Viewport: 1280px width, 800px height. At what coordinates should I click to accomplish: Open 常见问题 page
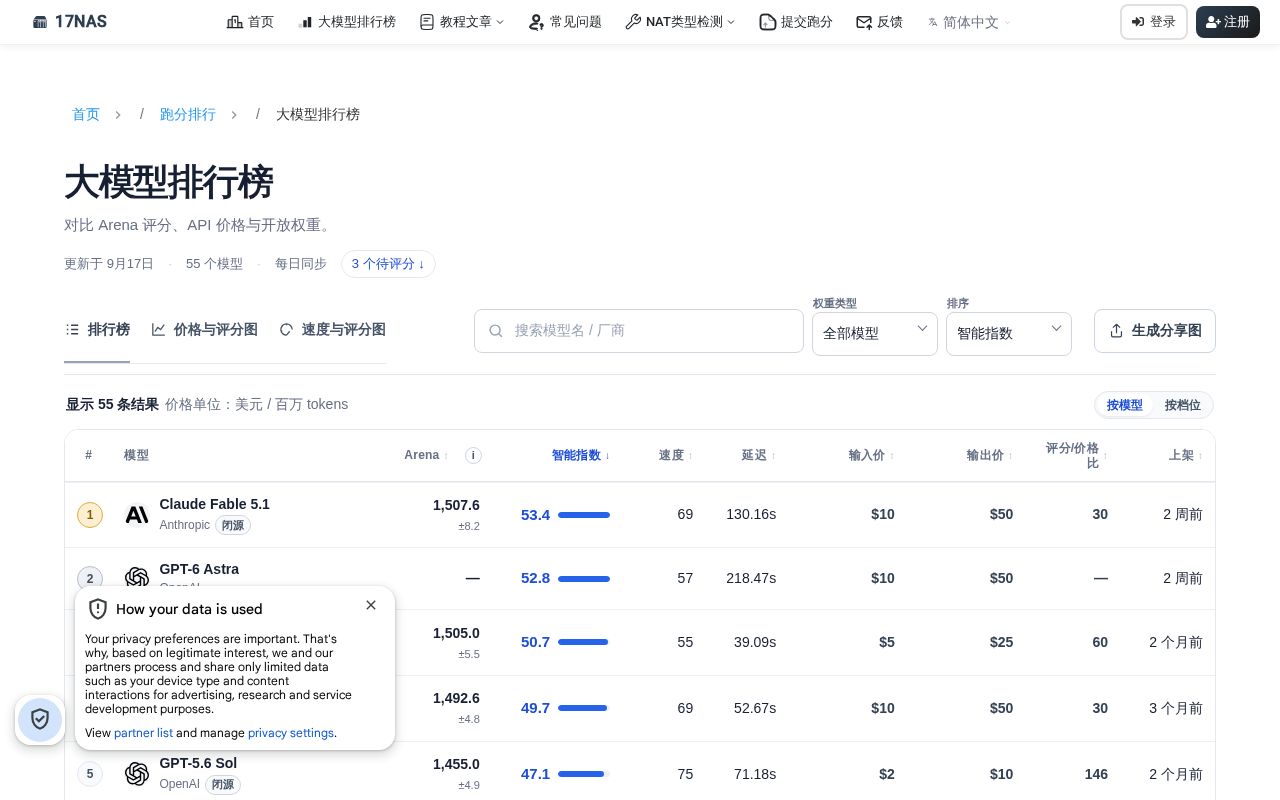tap(565, 22)
